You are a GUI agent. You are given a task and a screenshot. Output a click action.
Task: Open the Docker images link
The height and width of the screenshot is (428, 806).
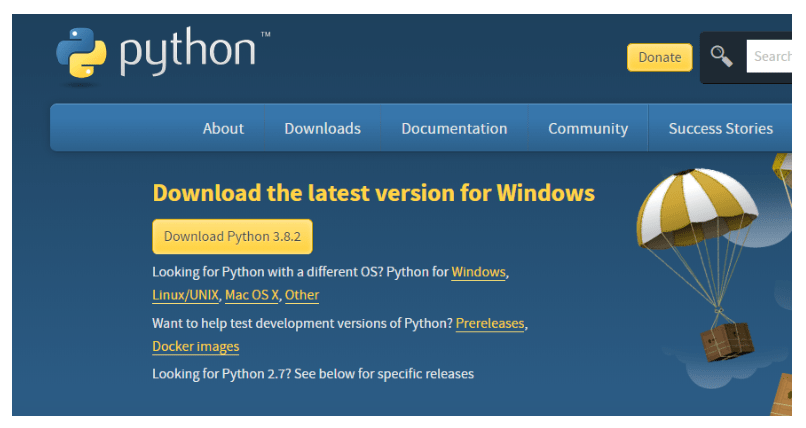click(196, 346)
